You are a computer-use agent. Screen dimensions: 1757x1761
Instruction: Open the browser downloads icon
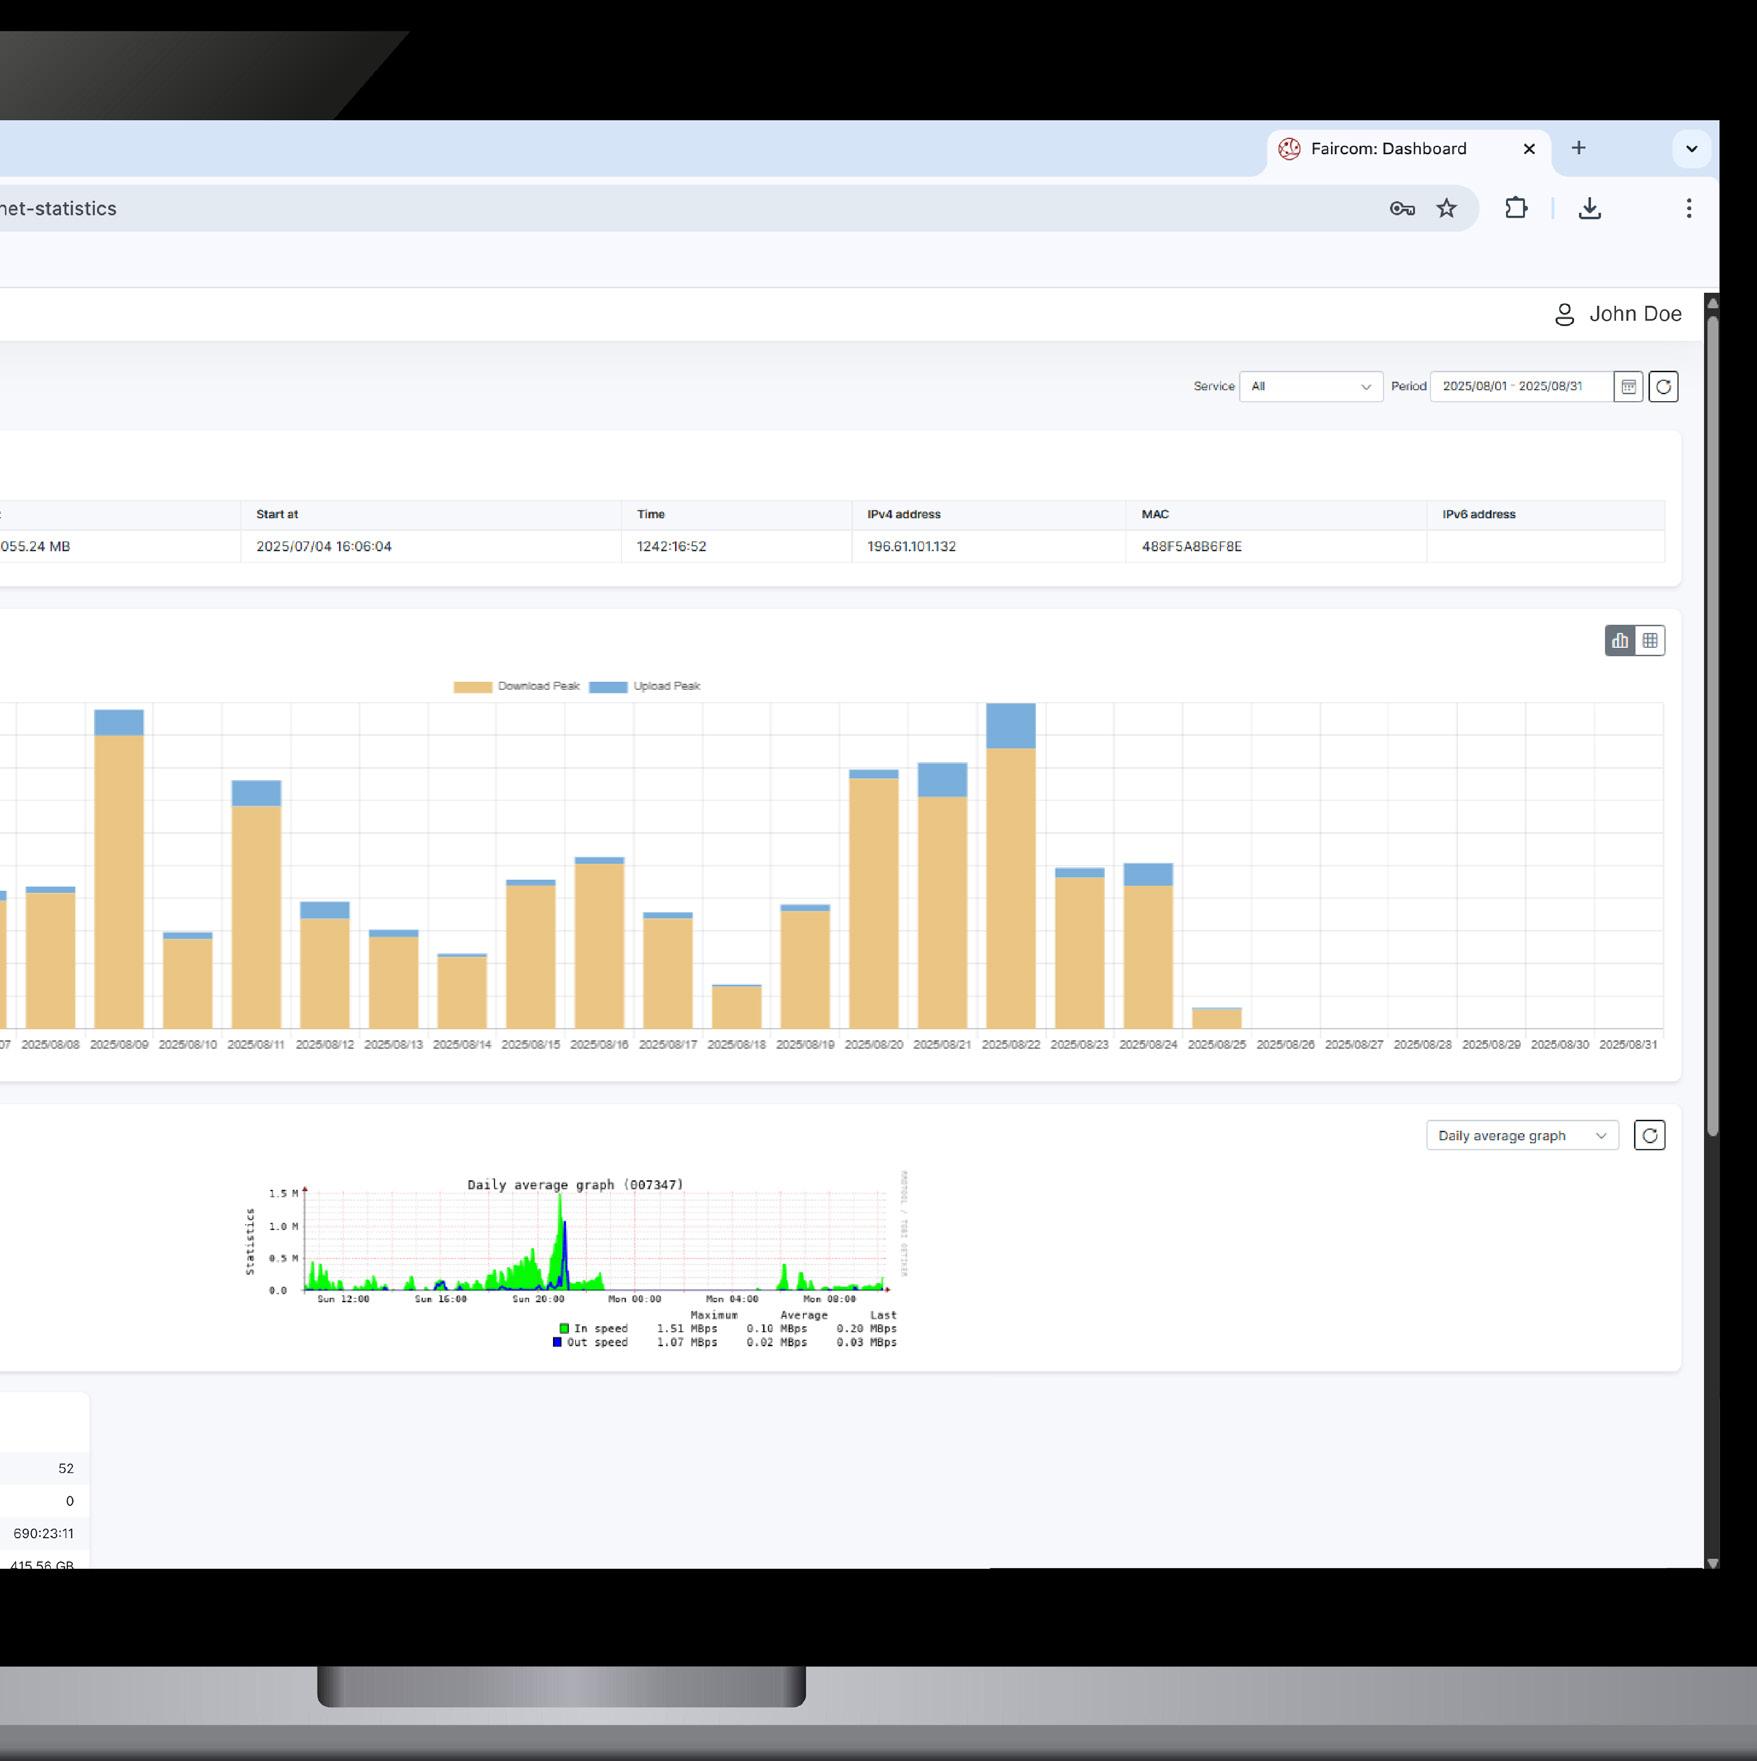(x=1590, y=208)
